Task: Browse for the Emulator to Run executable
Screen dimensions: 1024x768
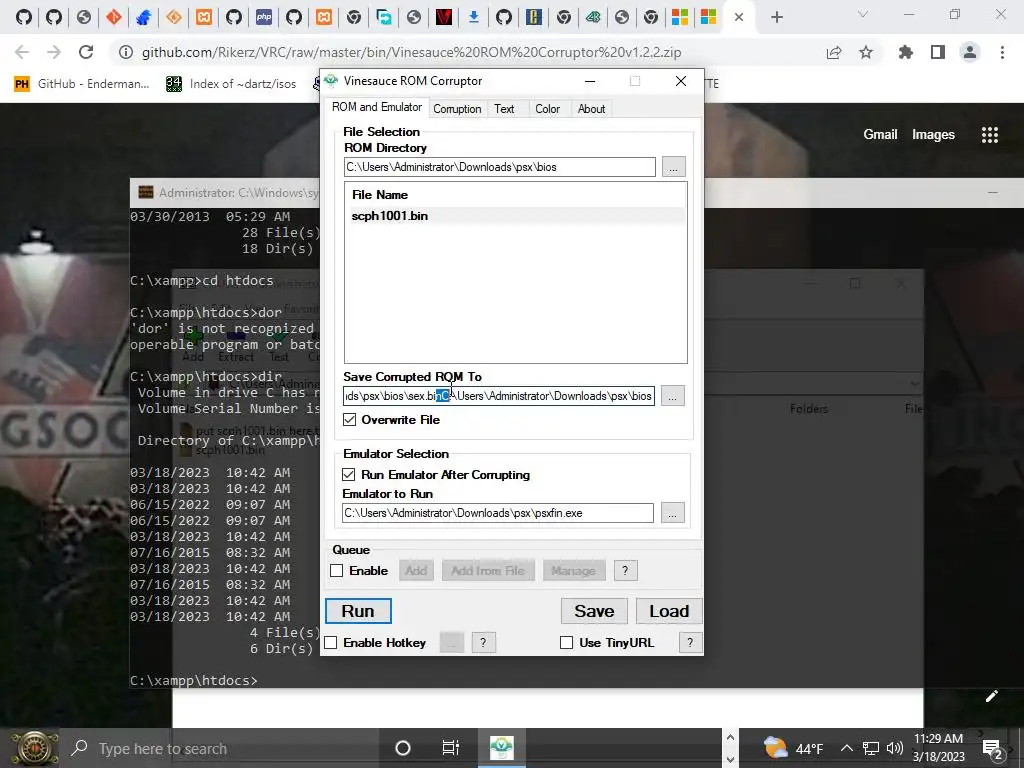Action: coord(673,513)
